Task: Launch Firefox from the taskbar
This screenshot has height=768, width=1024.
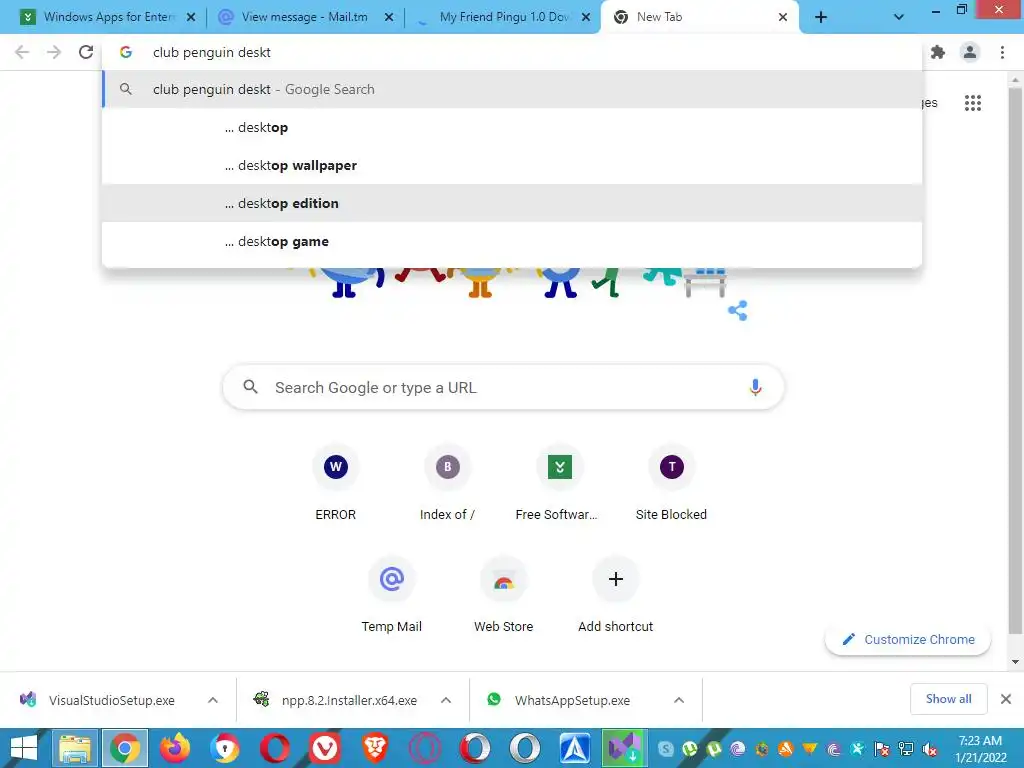Action: coord(175,748)
